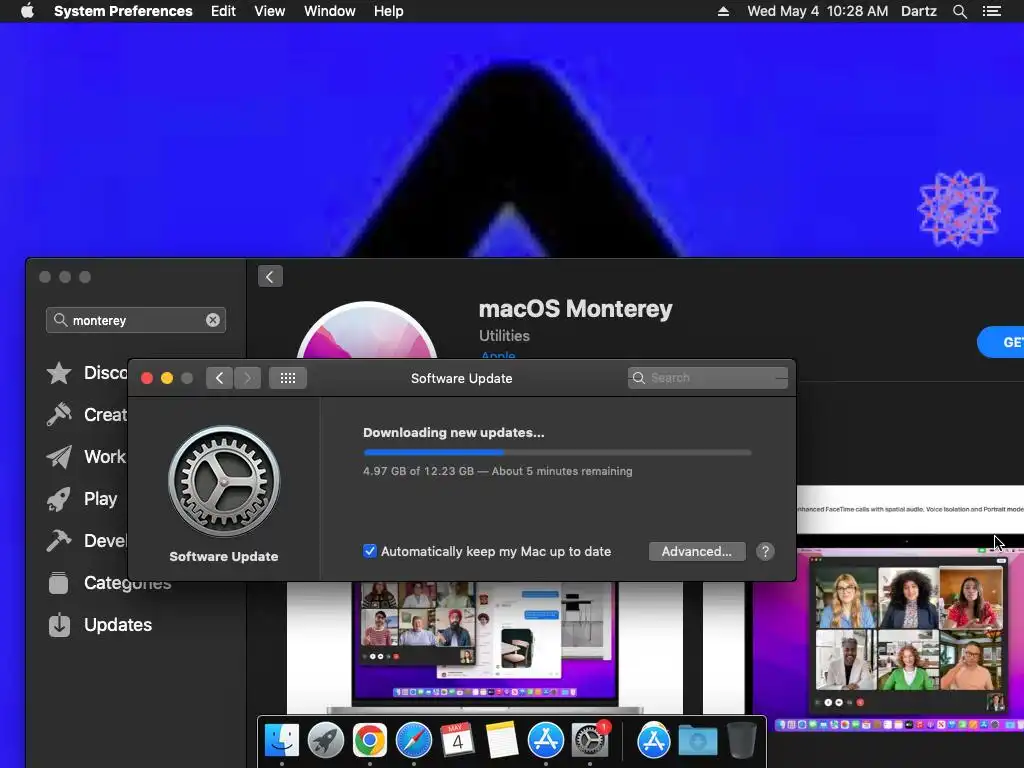Screen dimensions: 1024x768
Task: Click the Software Update gear icon
Action: [224, 482]
